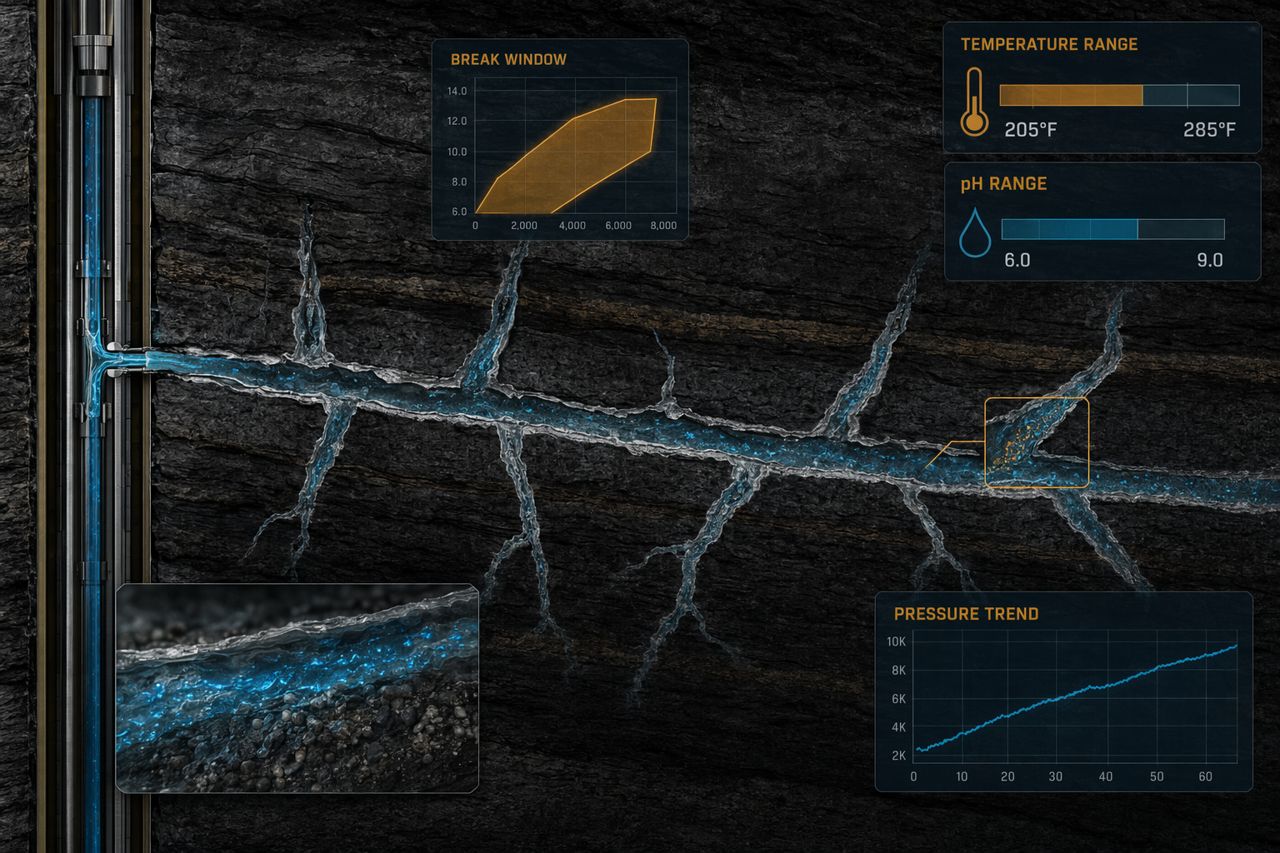This screenshot has width=1280, height=853.
Task: Click the "BREAK WINDOW" panel title
Action: tap(508, 59)
